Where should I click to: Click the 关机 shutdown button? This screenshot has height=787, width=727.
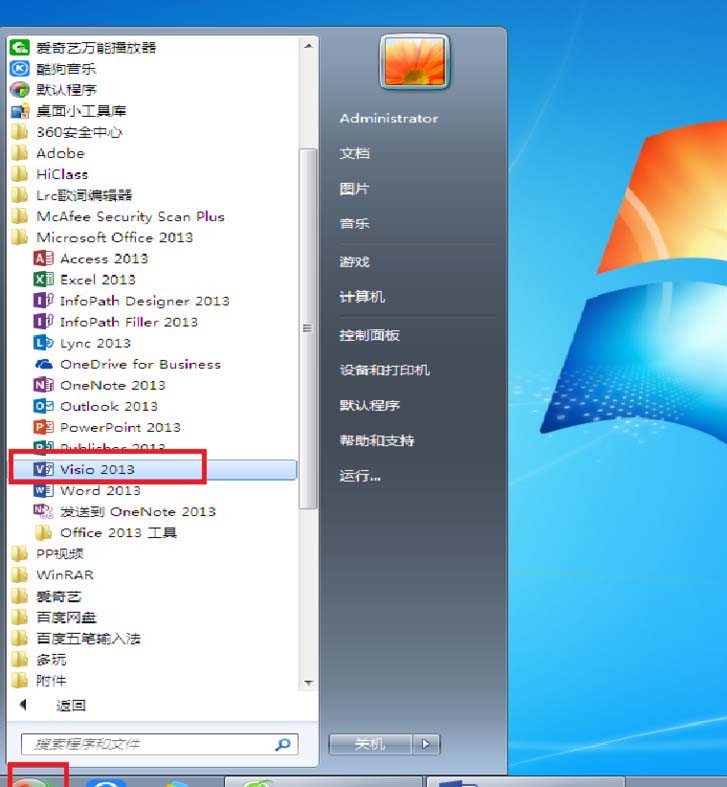371,744
